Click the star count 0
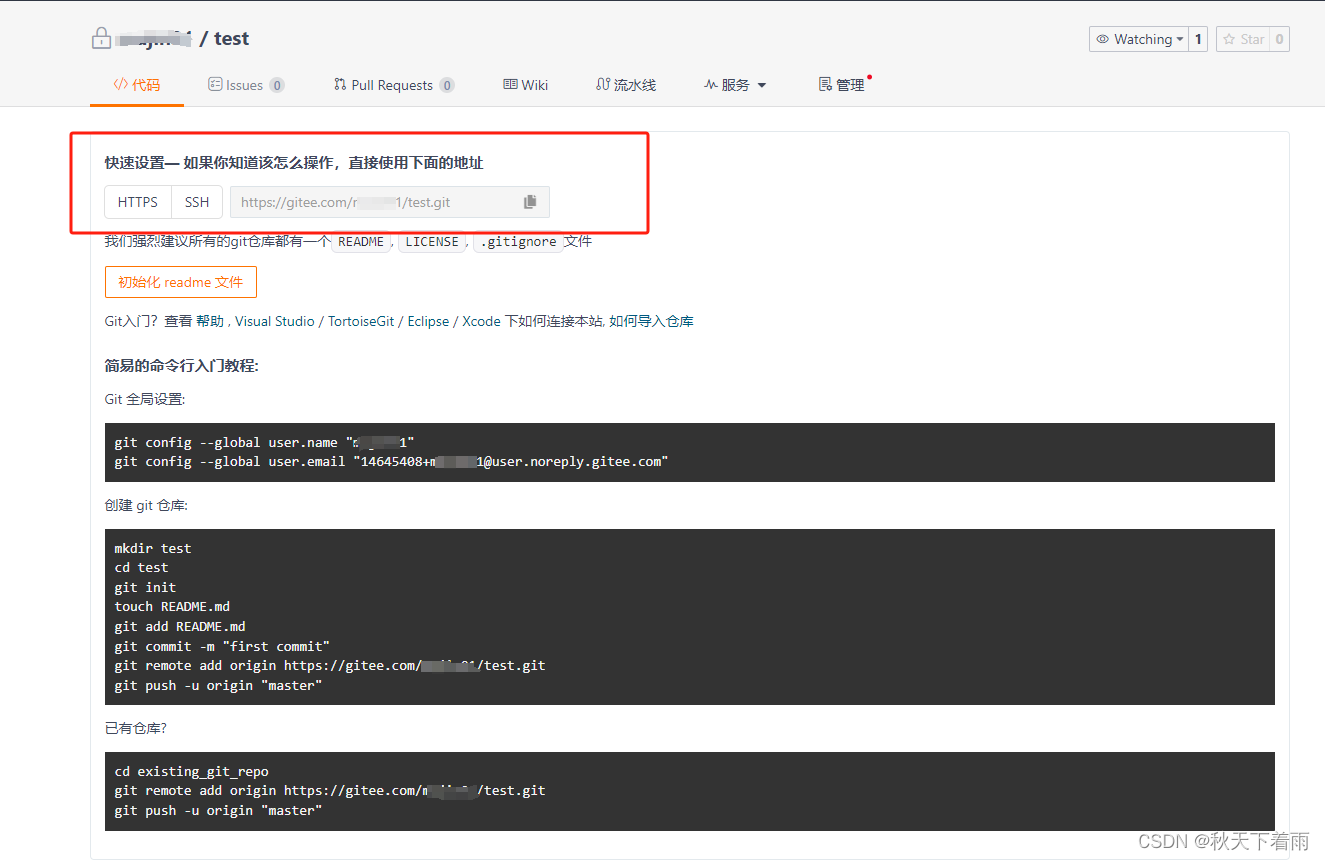Image resolution: width=1325 pixels, height=860 pixels. point(1279,39)
